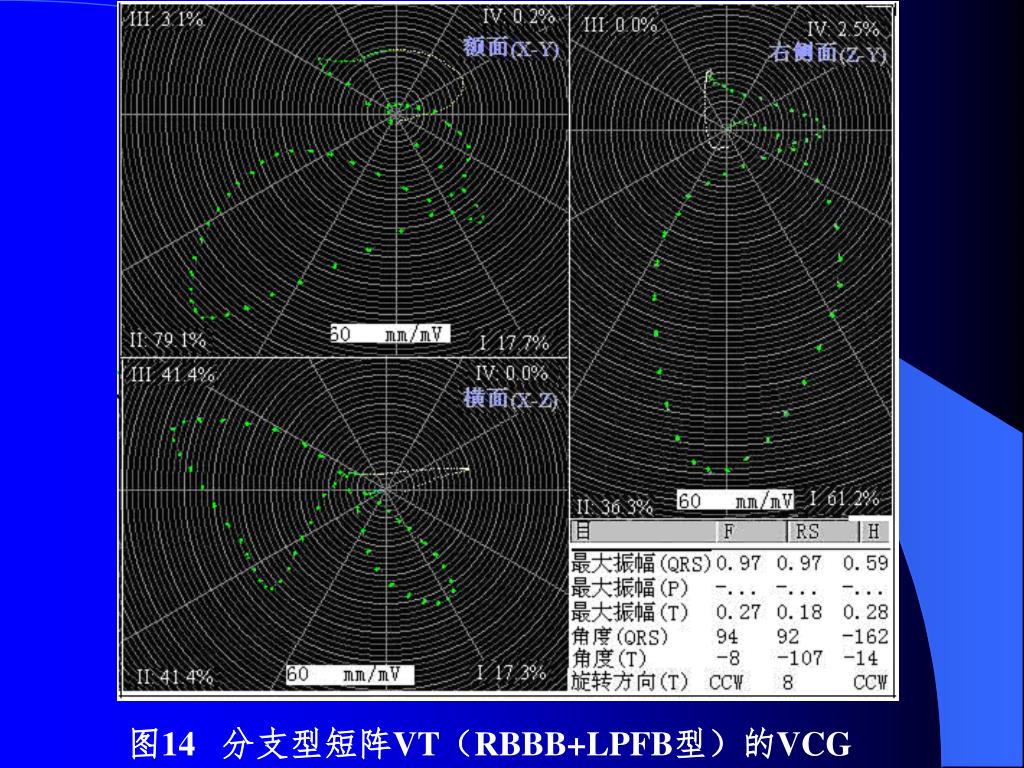The width and height of the screenshot is (1024, 768).
Task: Click the 额面 plot's 60 mm/mV scale box
Action: point(390,334)
